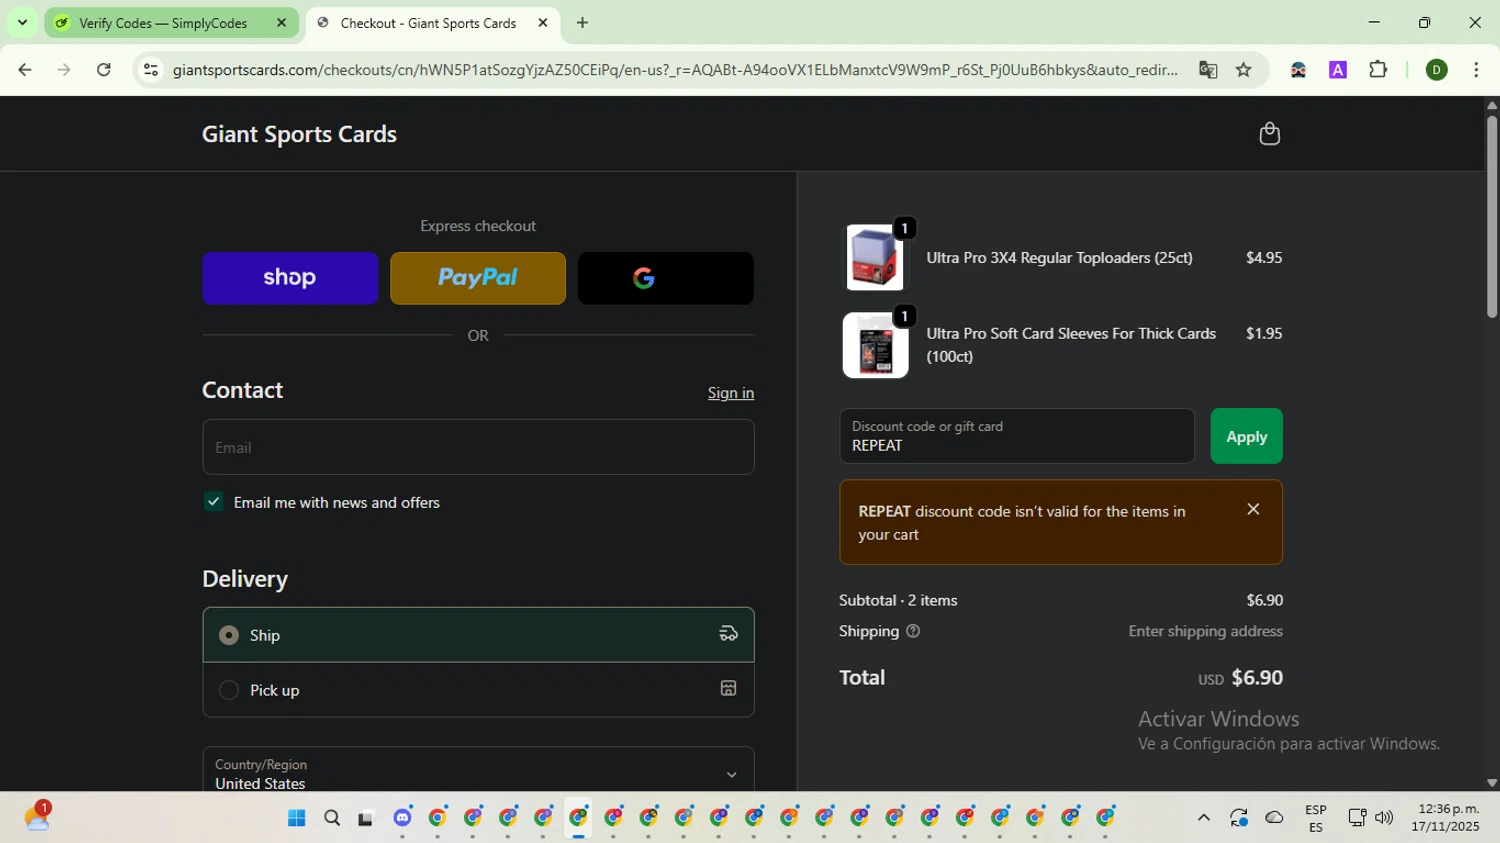The height and width of the screenshot is (843, 1500).
Task: Open the tab search dropdown arrow
Action: point(22,22)
